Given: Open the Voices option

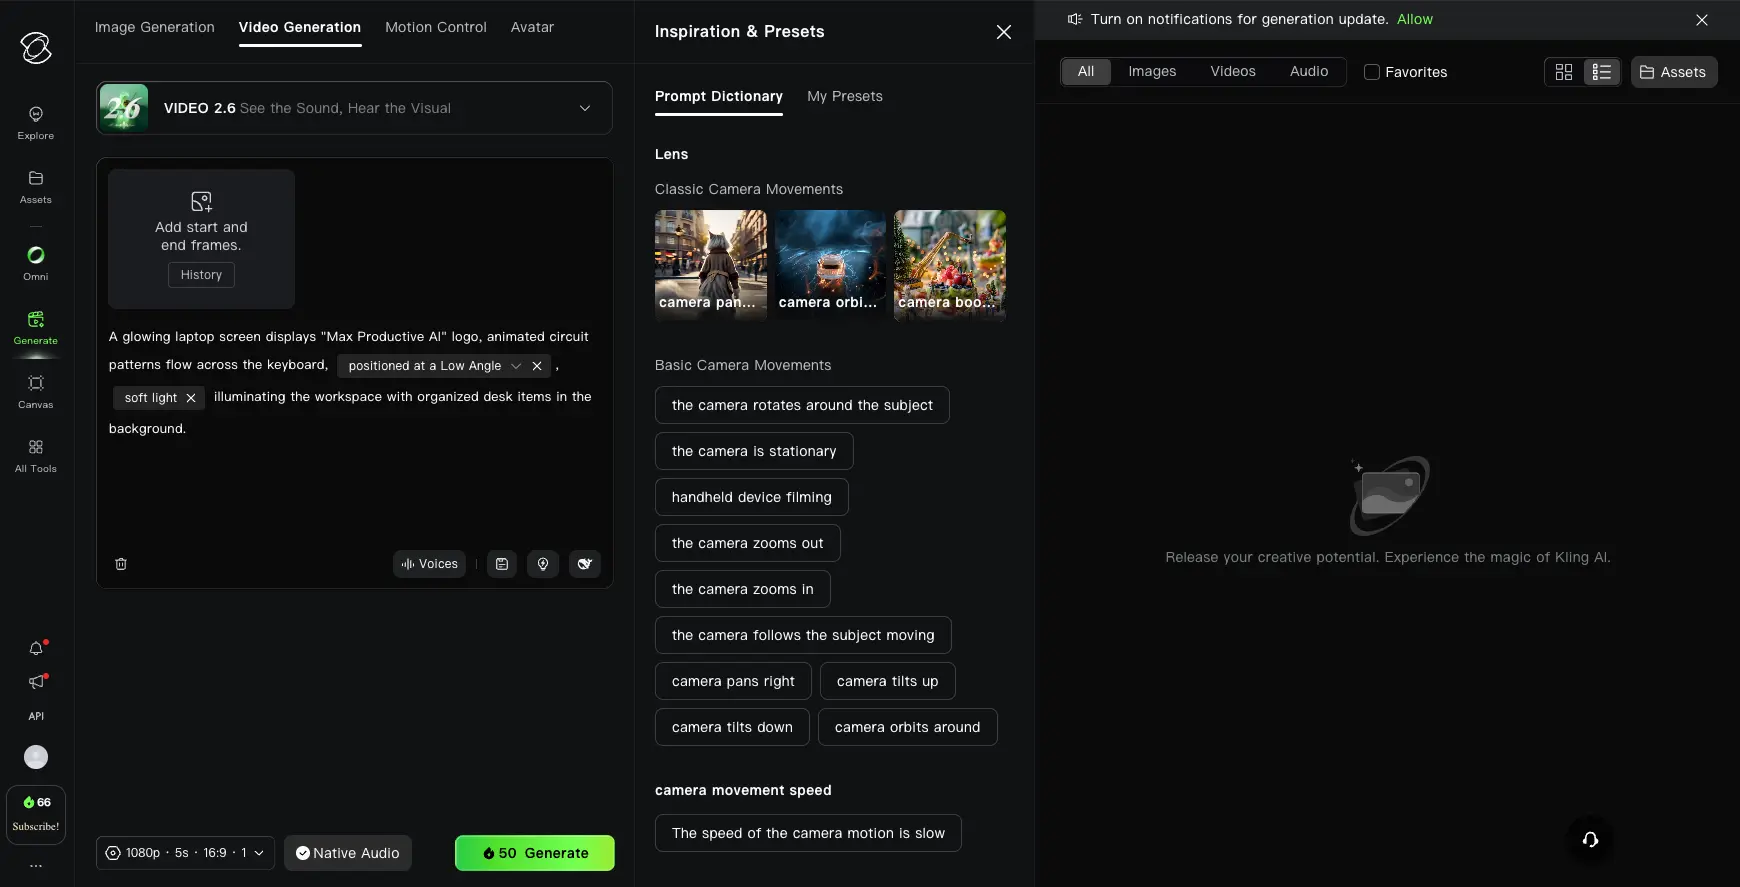Looking at the screenshot, I should (429, 564).
